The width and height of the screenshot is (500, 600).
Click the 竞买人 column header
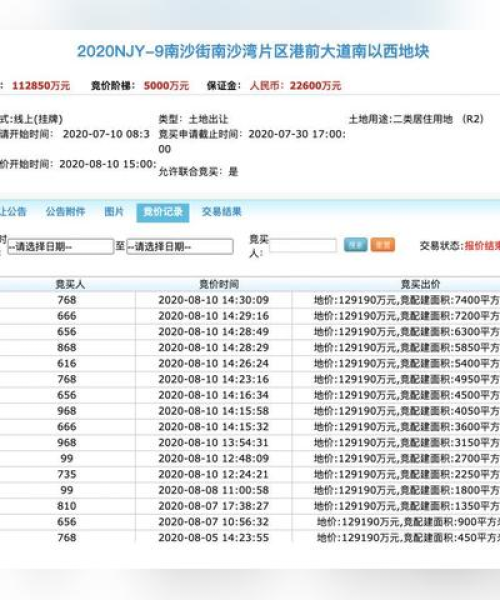pos(70,284)
